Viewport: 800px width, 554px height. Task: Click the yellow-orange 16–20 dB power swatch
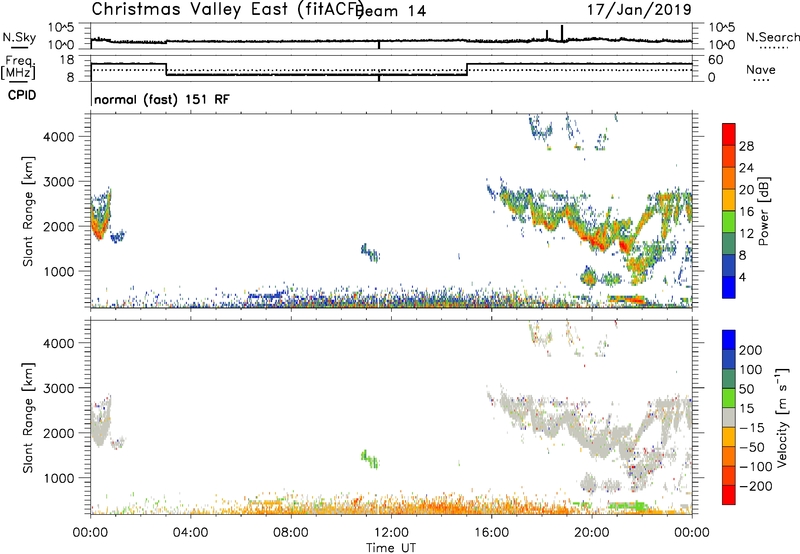pyautogui.click(x=729, y=200)
